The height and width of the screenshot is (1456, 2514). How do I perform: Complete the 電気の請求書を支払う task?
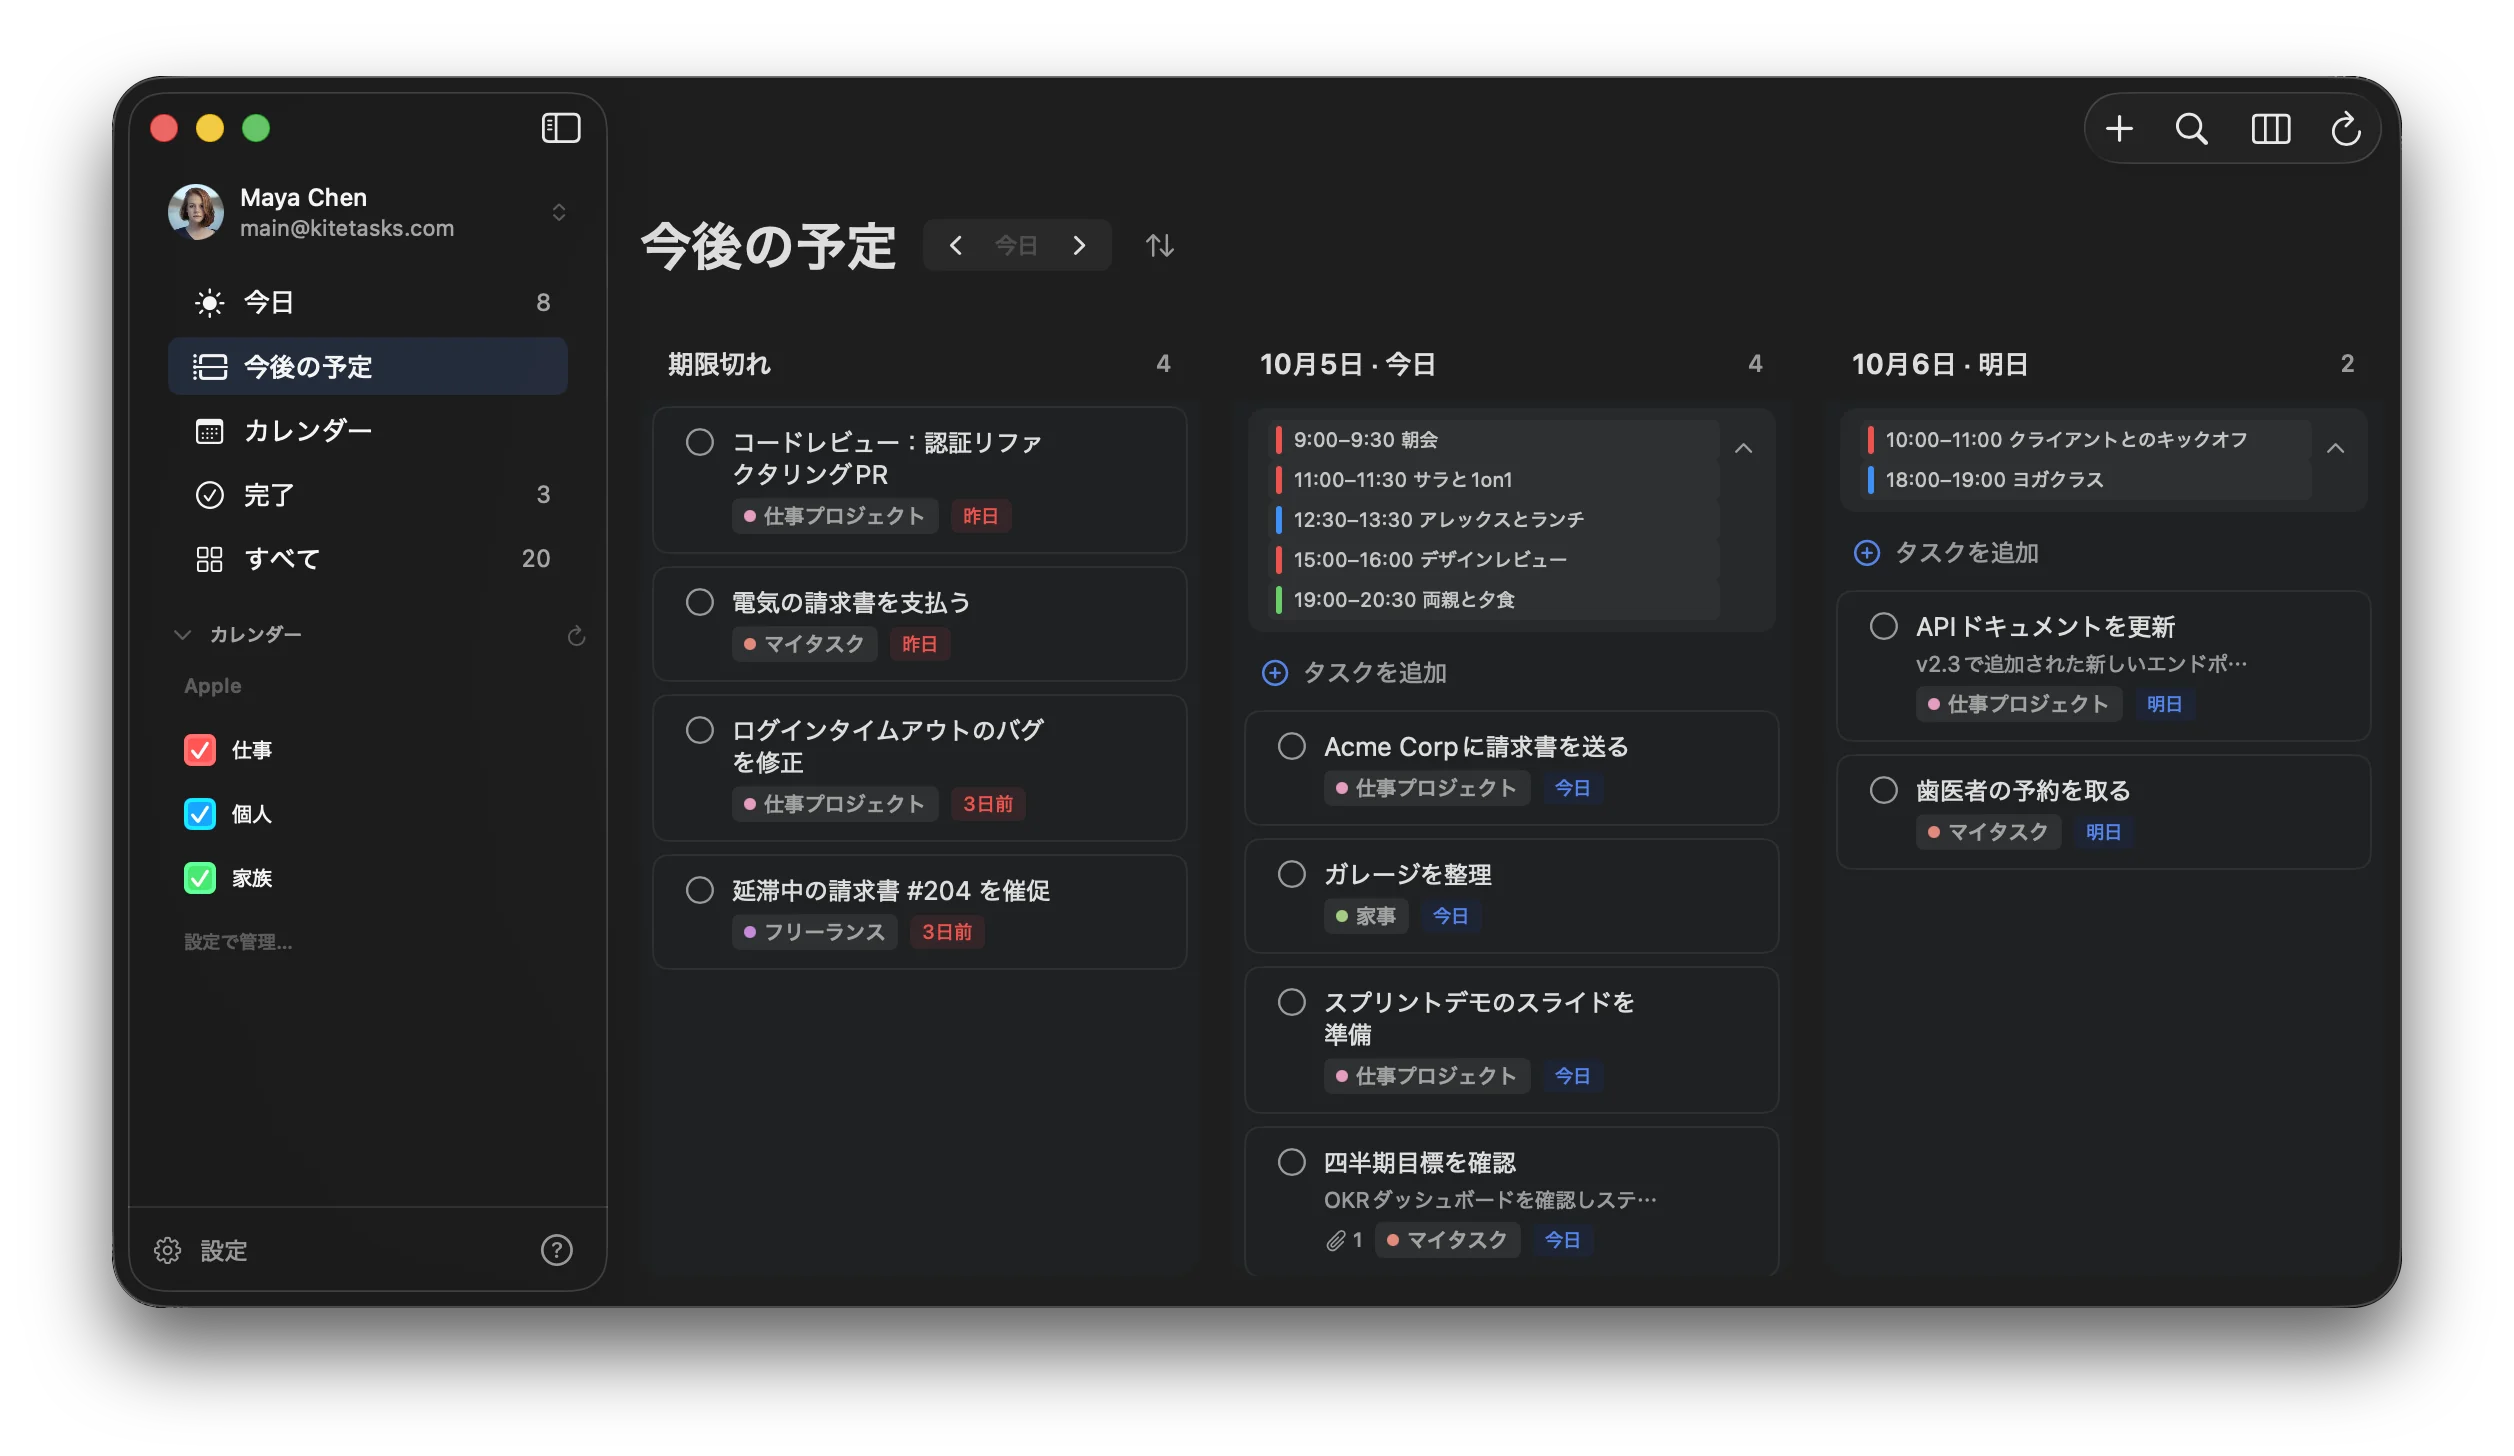pyautogui.click(x=699, y=602)
